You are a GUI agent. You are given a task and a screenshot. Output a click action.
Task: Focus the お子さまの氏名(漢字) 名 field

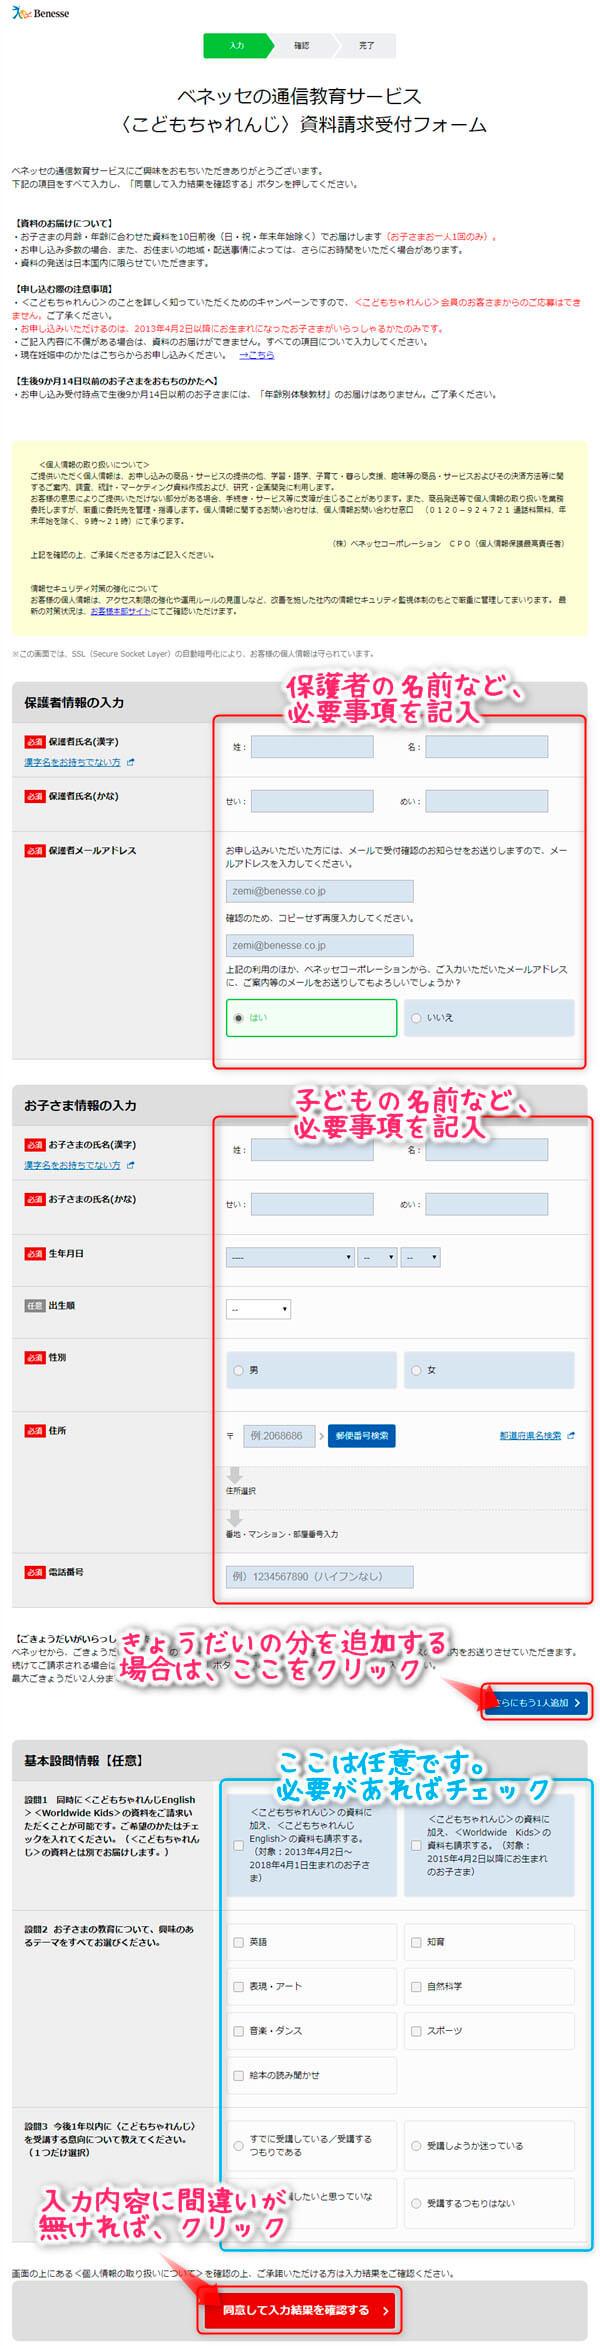pos(486,1149)
